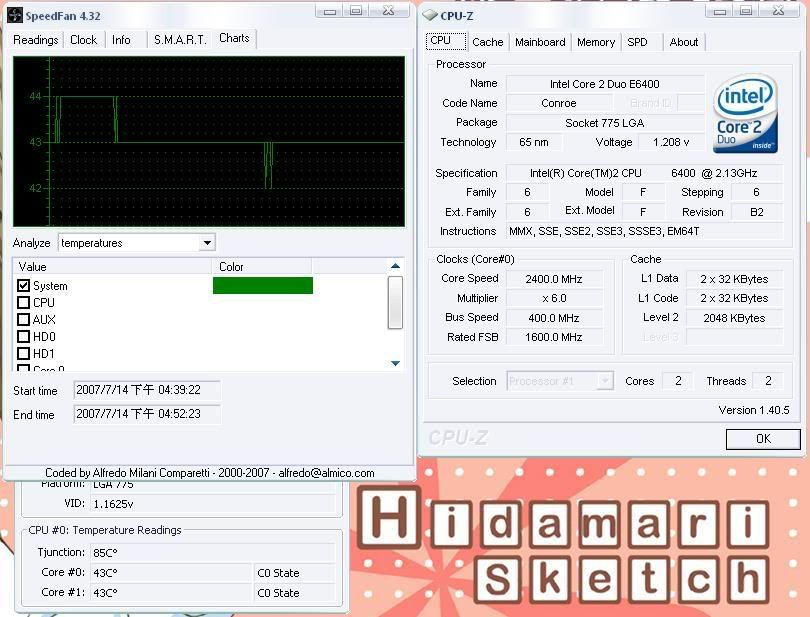Click the Core Speed 2400.0 MHz value

(x=554, y=279)
